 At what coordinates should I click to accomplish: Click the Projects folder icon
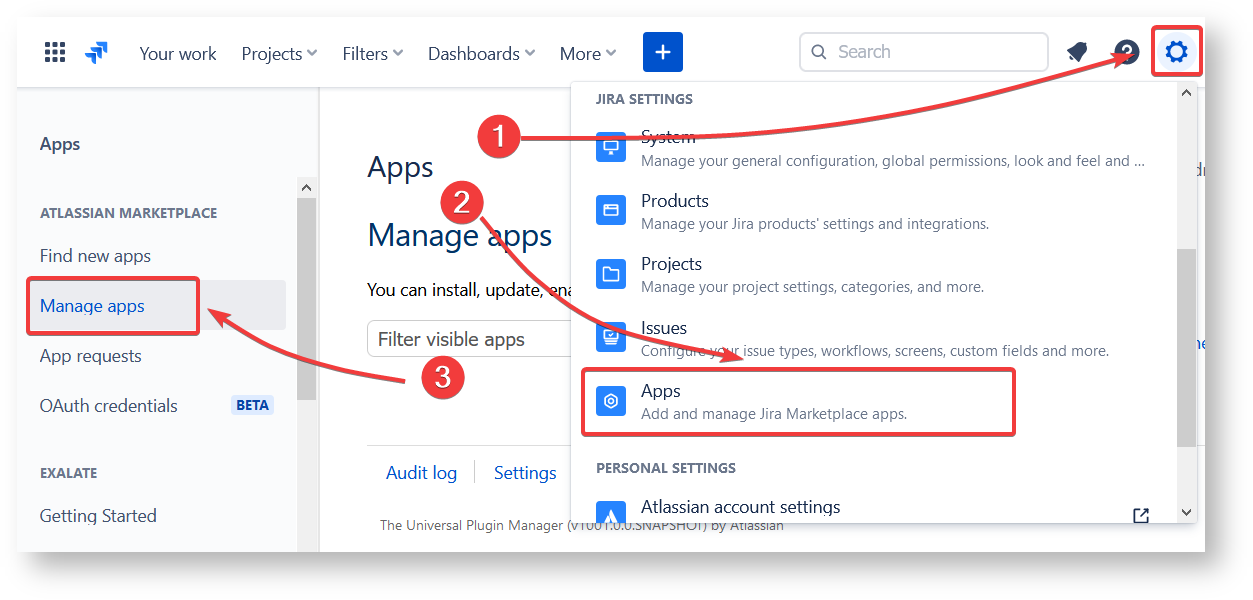tap(611, 273)
